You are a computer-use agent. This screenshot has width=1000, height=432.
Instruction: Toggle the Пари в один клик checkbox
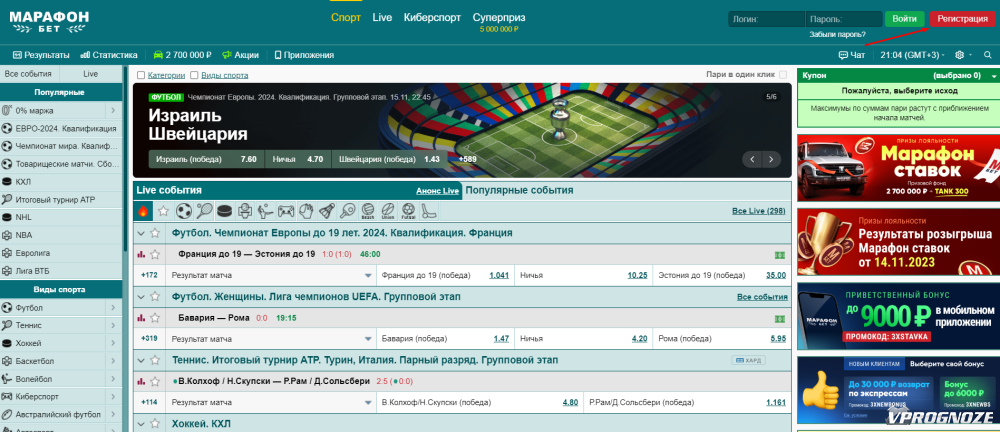(783, 75)
